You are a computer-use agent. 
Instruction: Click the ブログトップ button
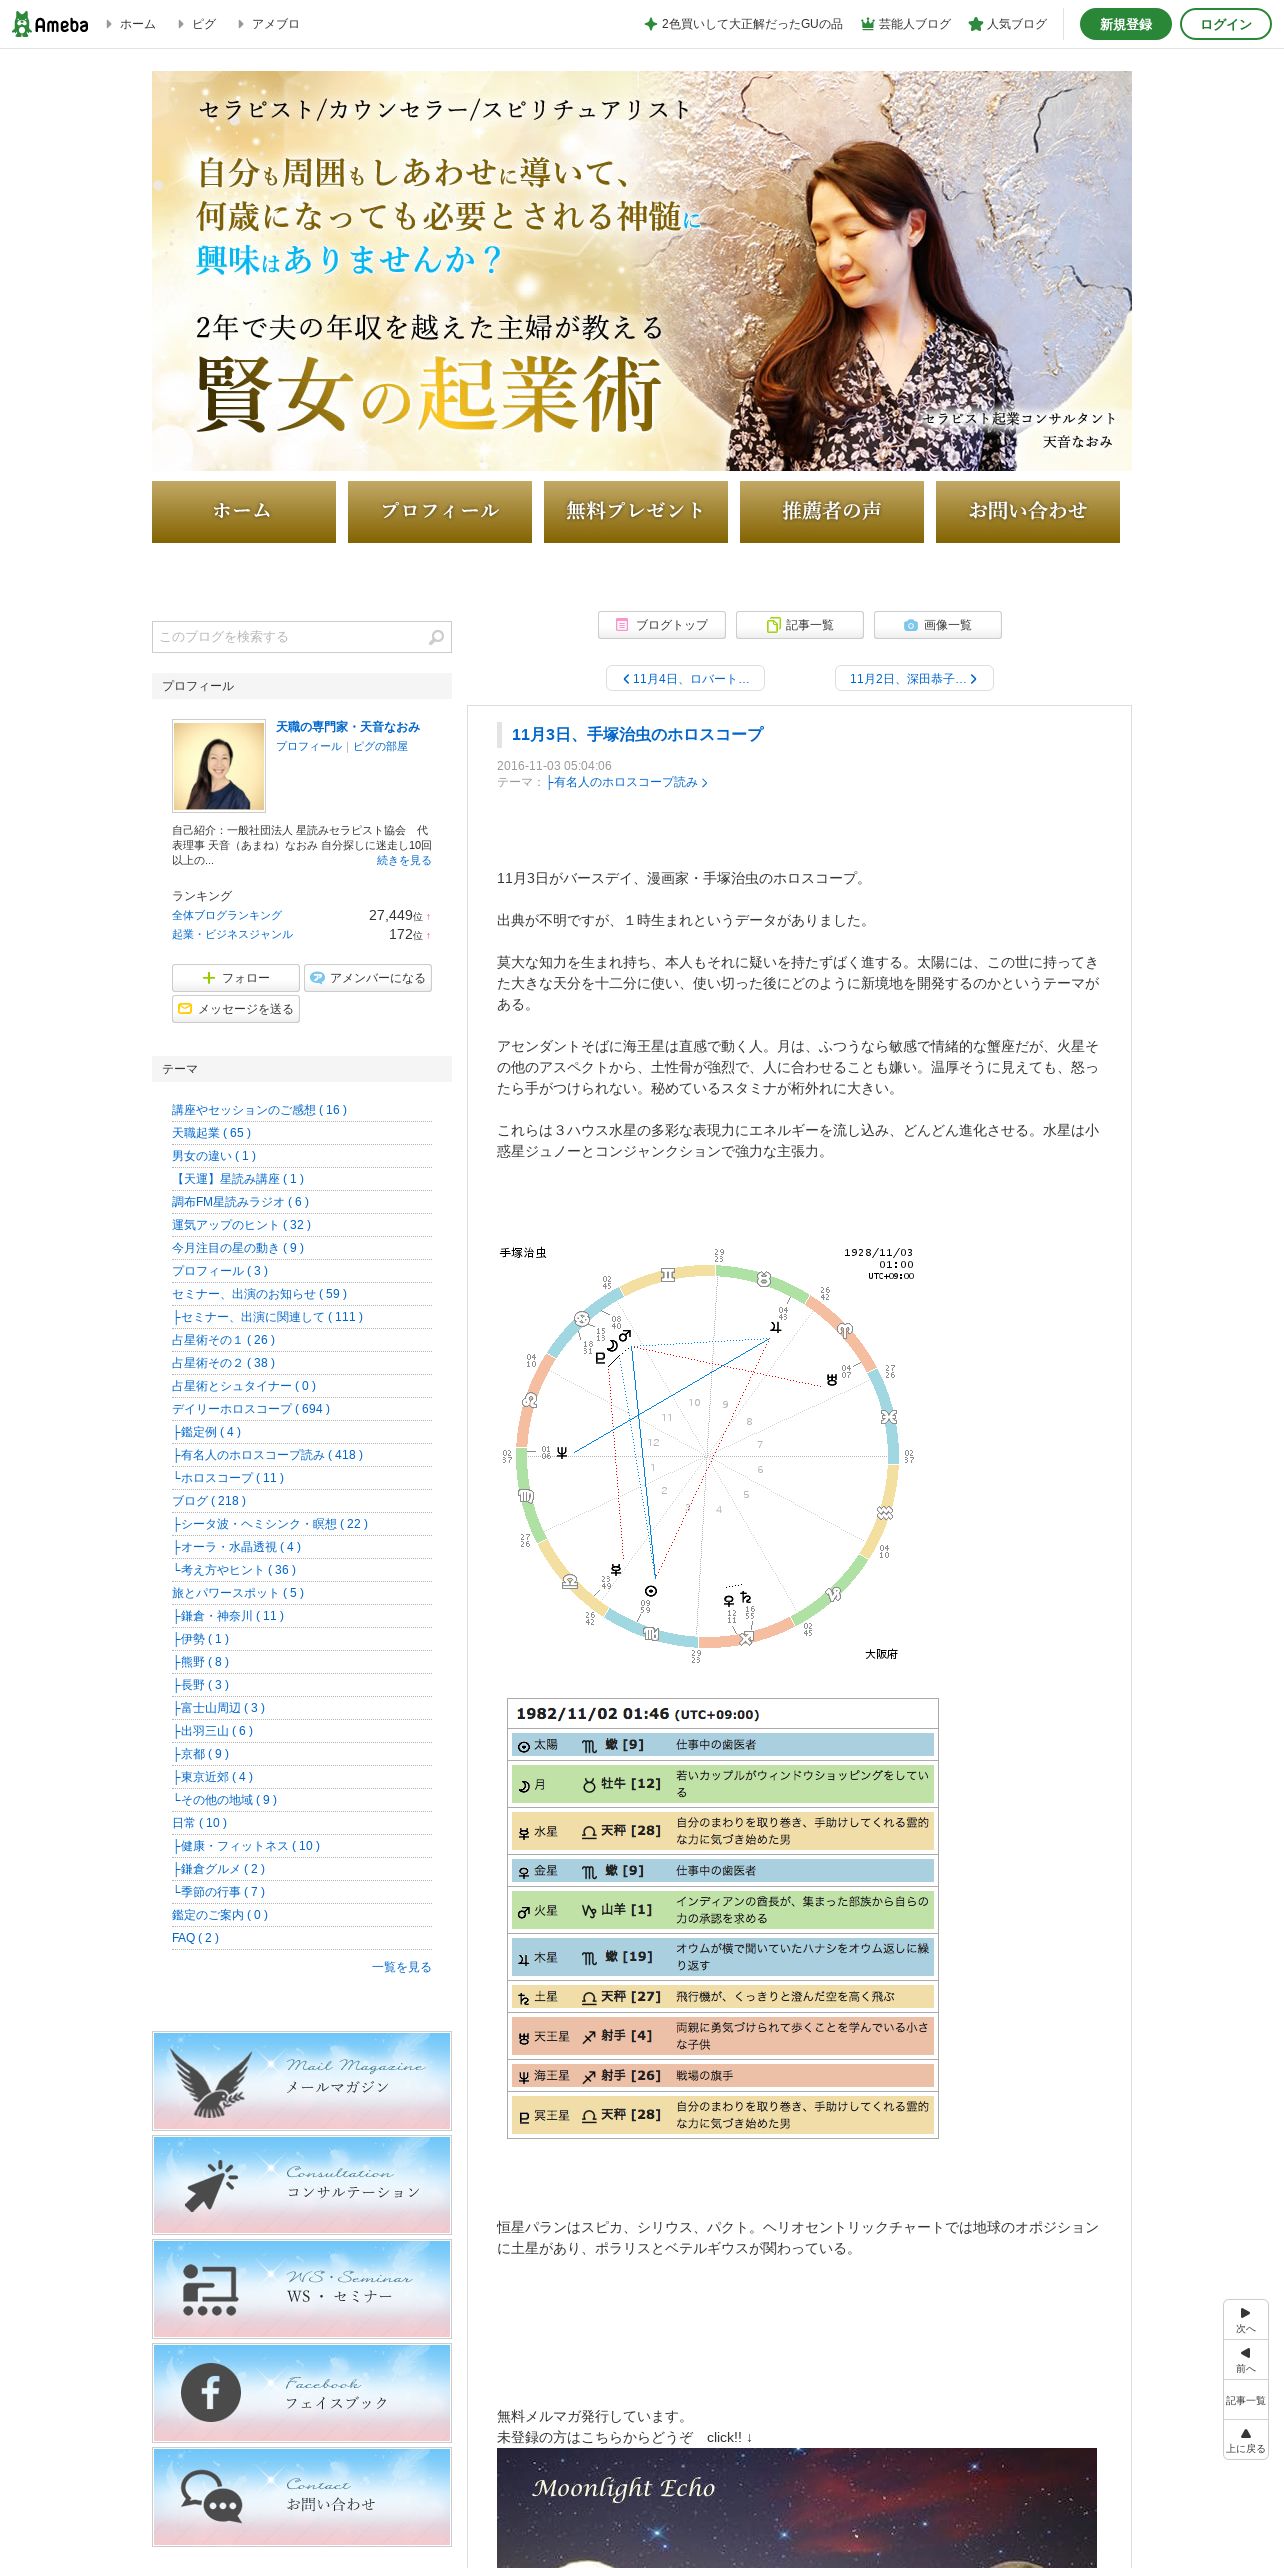pyautogui.click(x=662, y=625)
